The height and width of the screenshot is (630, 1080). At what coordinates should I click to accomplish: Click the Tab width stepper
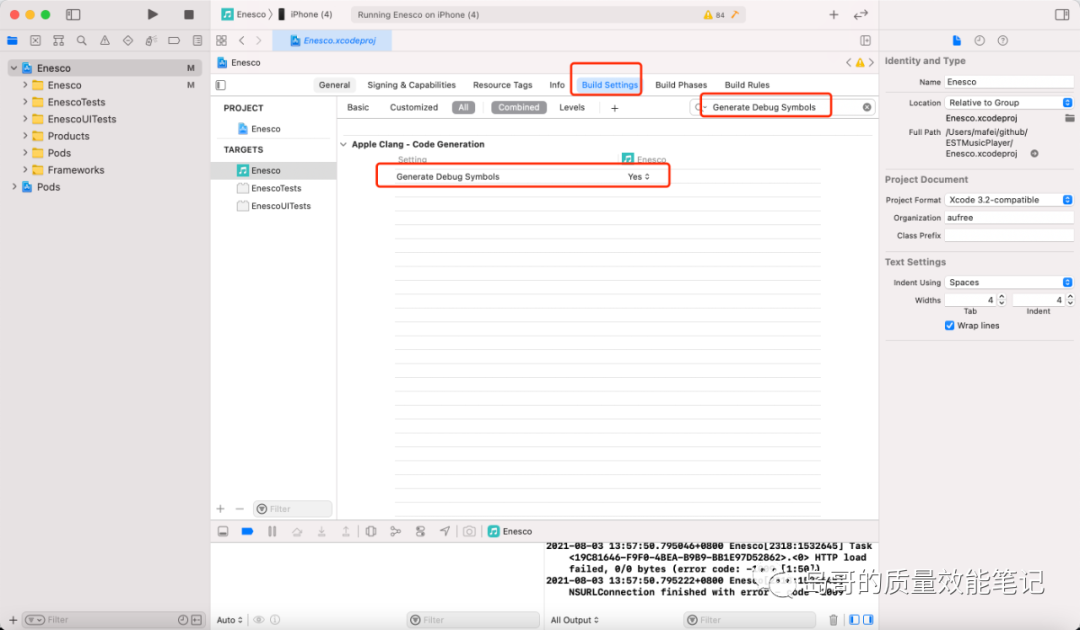coord(1001,300)
